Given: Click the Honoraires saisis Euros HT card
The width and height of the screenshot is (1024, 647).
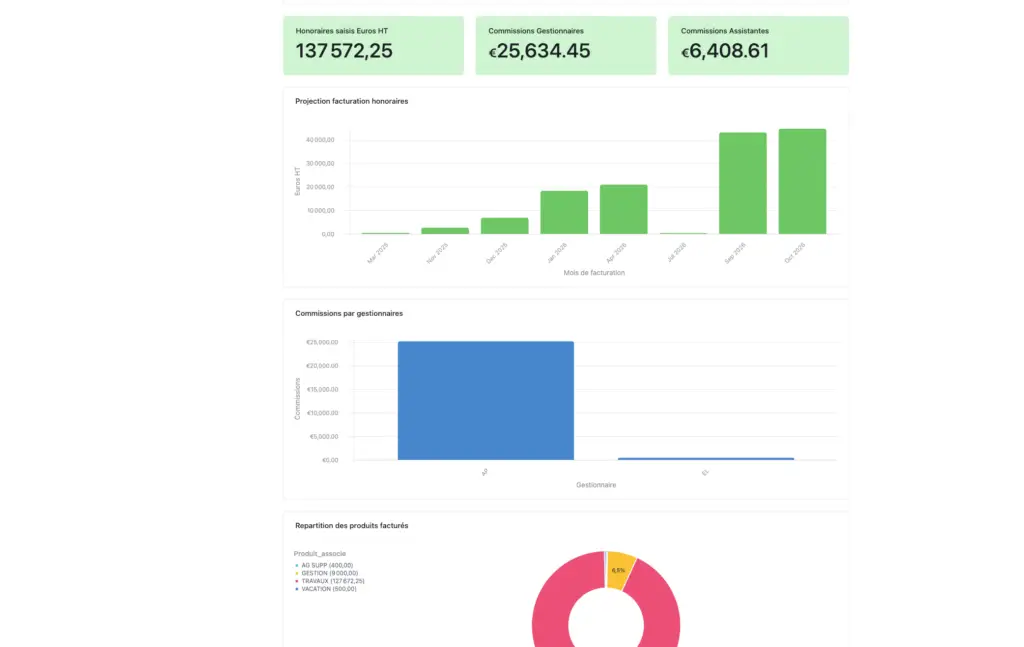Looking at the screenshot, I should coord(373,45).
